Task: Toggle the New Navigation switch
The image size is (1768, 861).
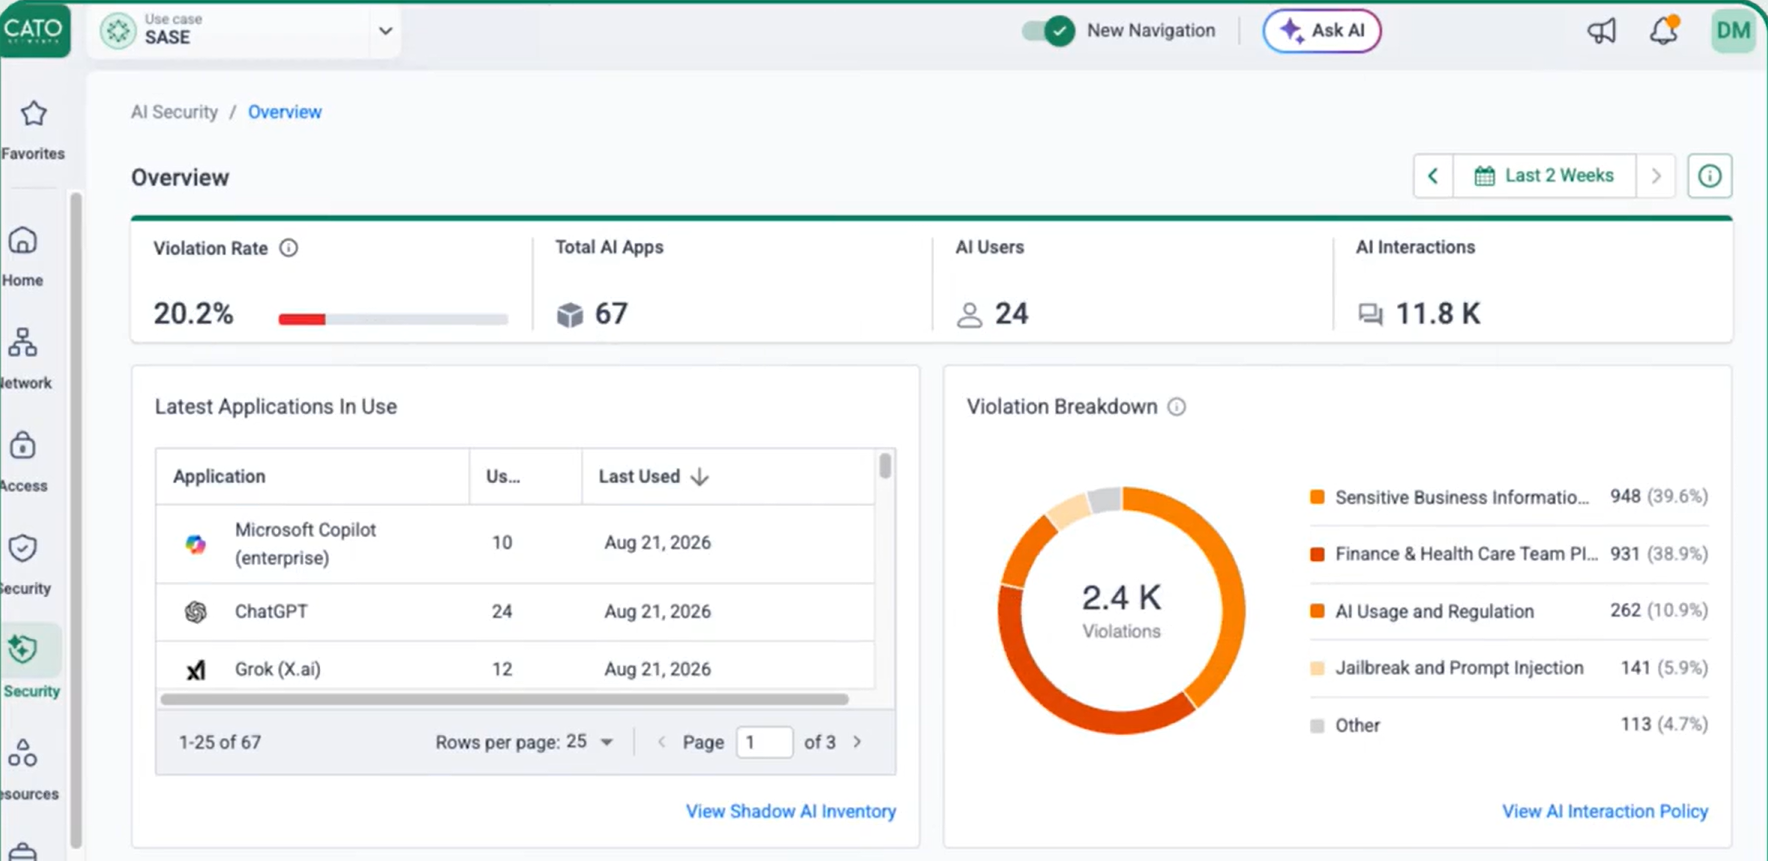Action: point(1048,31)
